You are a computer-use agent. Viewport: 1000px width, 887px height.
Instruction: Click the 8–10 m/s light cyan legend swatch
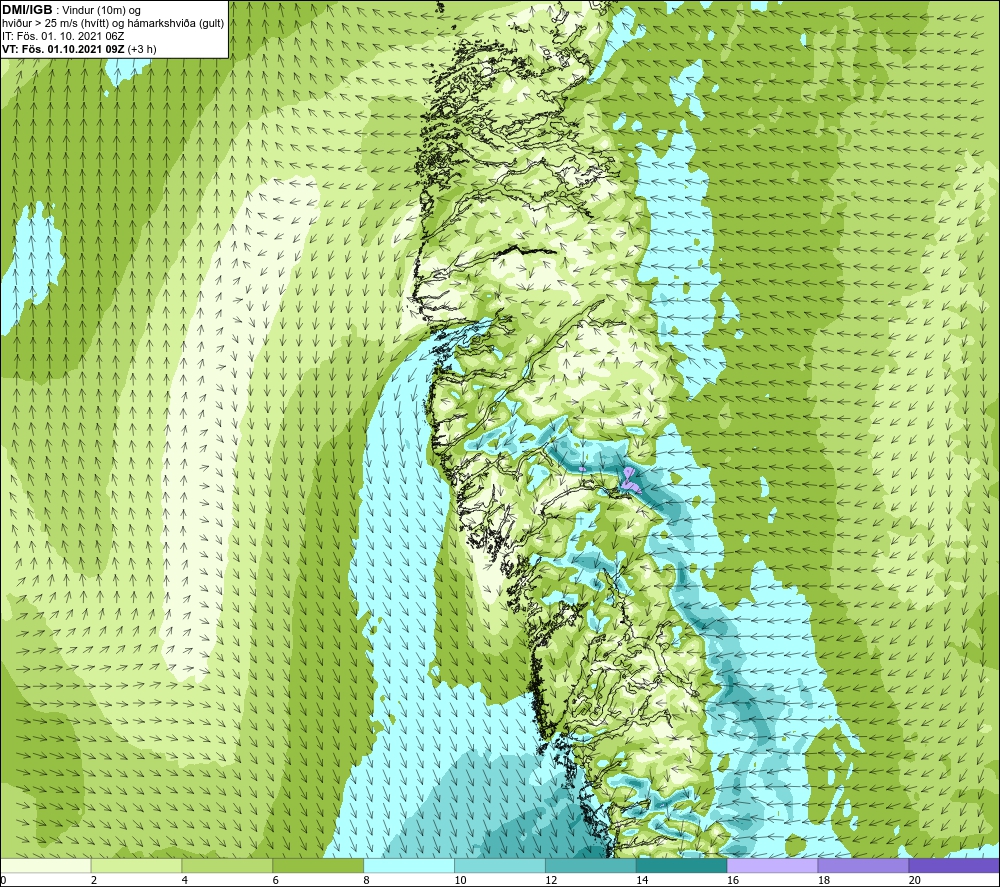pos(409,865)
